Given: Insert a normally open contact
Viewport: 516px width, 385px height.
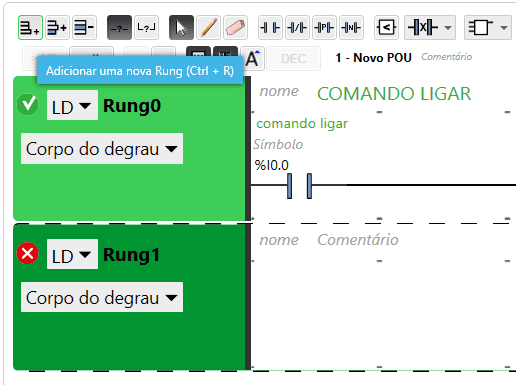Looking at the screenshot, I should [x=270, y=27].
